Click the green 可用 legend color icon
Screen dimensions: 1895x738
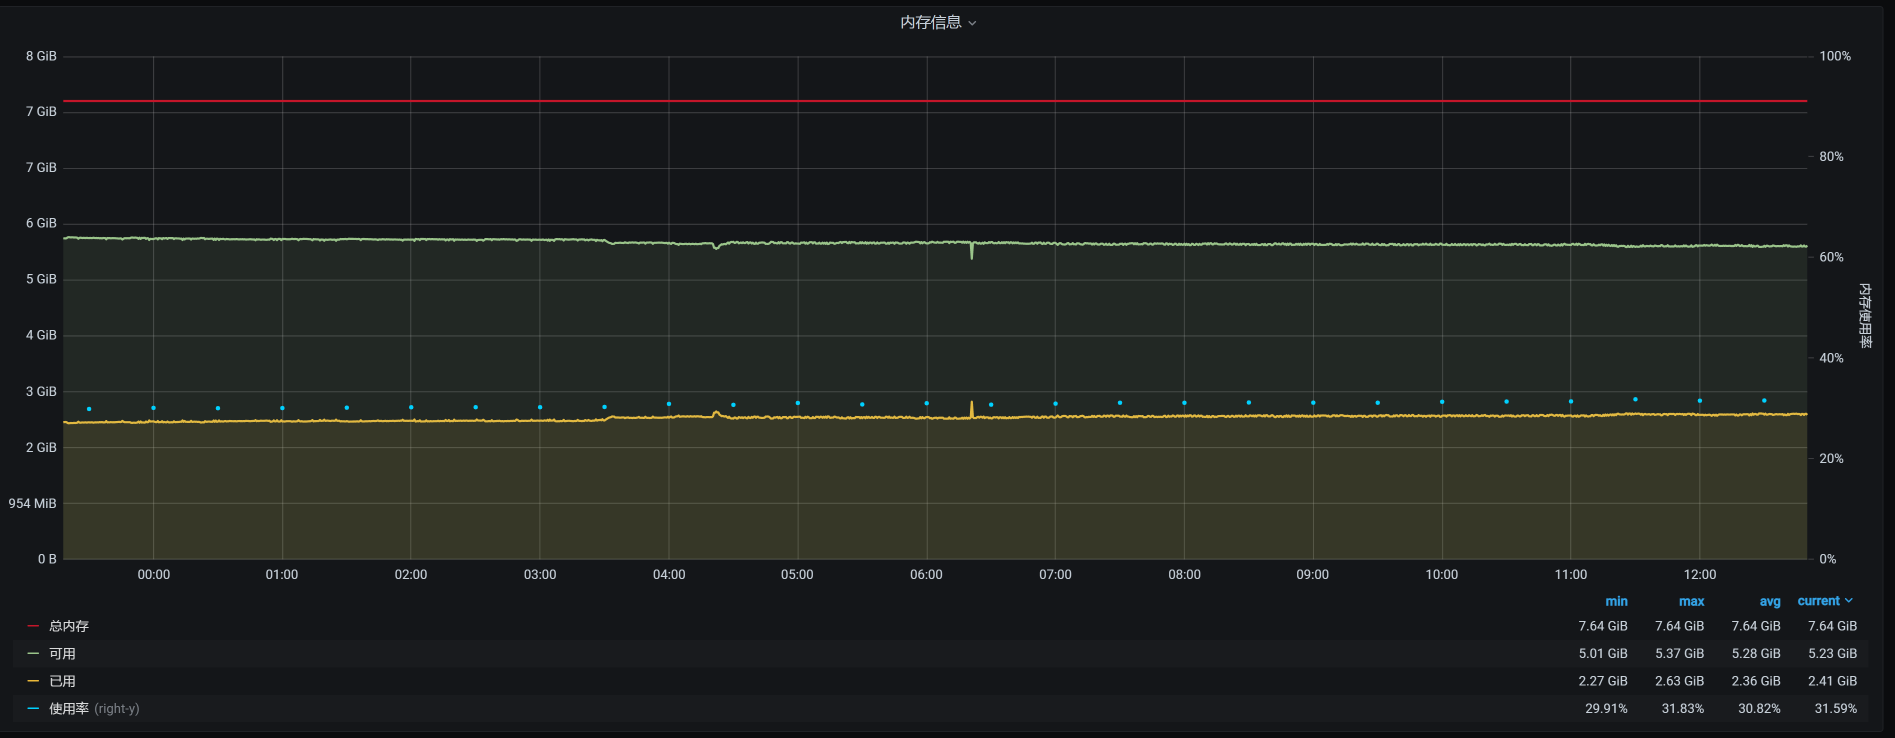click(33, 654)
